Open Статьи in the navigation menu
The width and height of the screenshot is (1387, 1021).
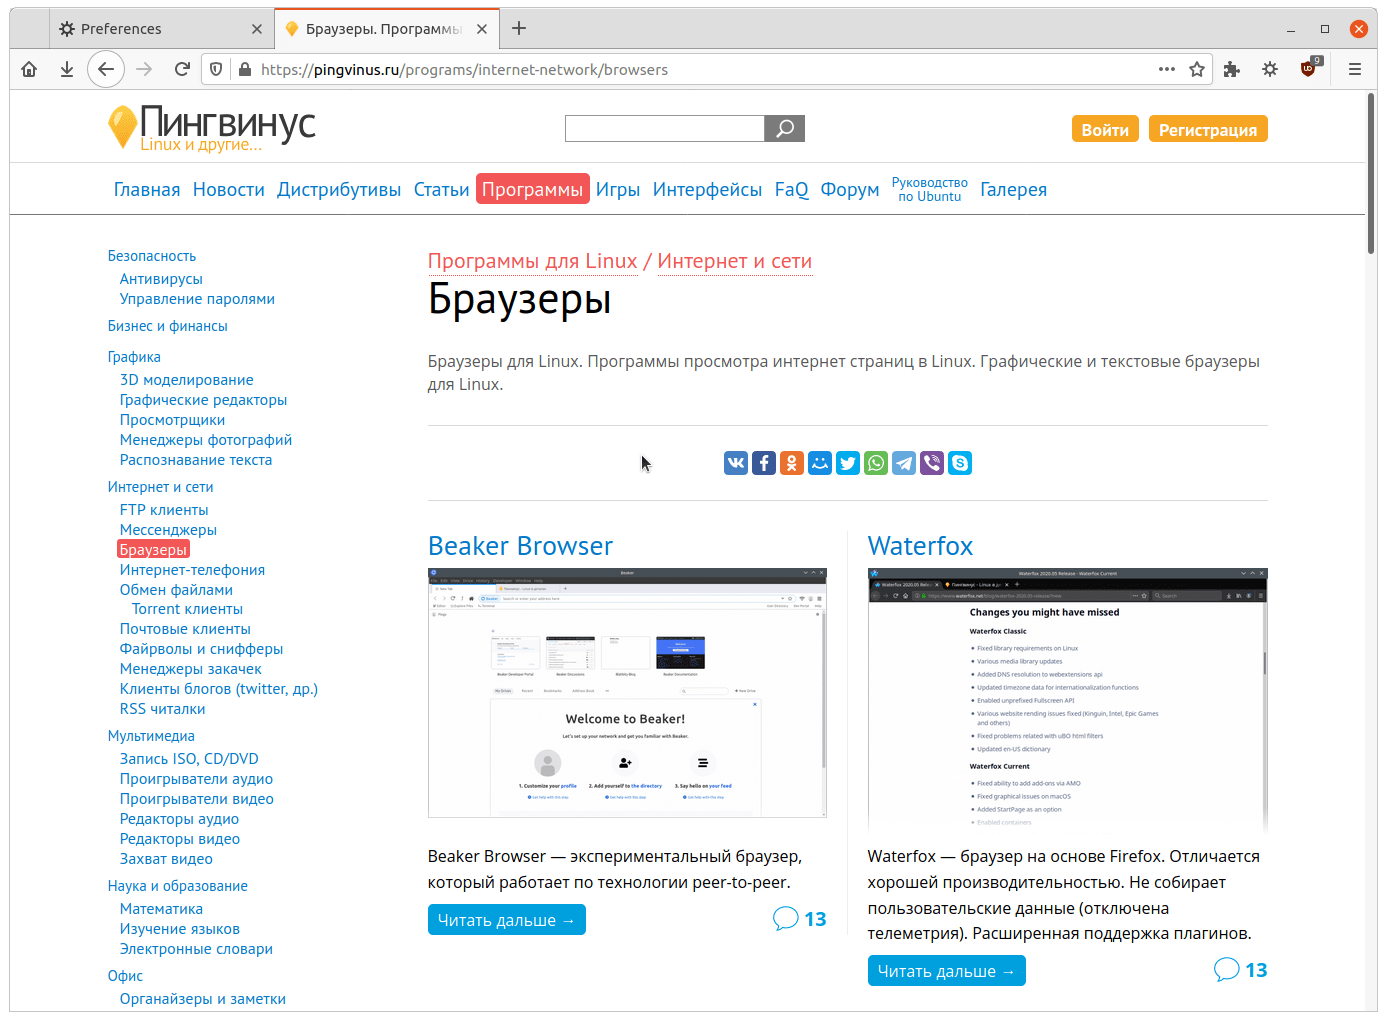point(442,189)
